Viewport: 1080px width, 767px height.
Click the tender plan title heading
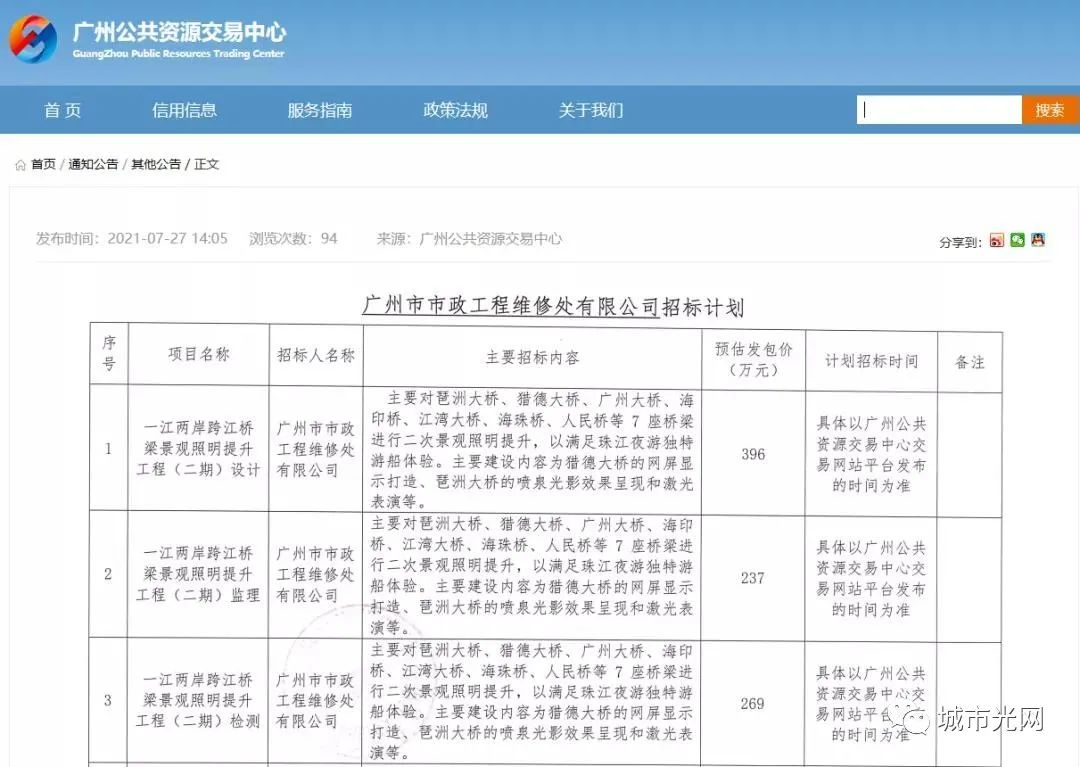coord(552,306)
